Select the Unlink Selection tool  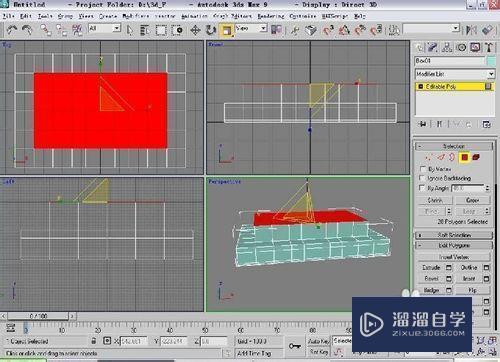(62, 30)
